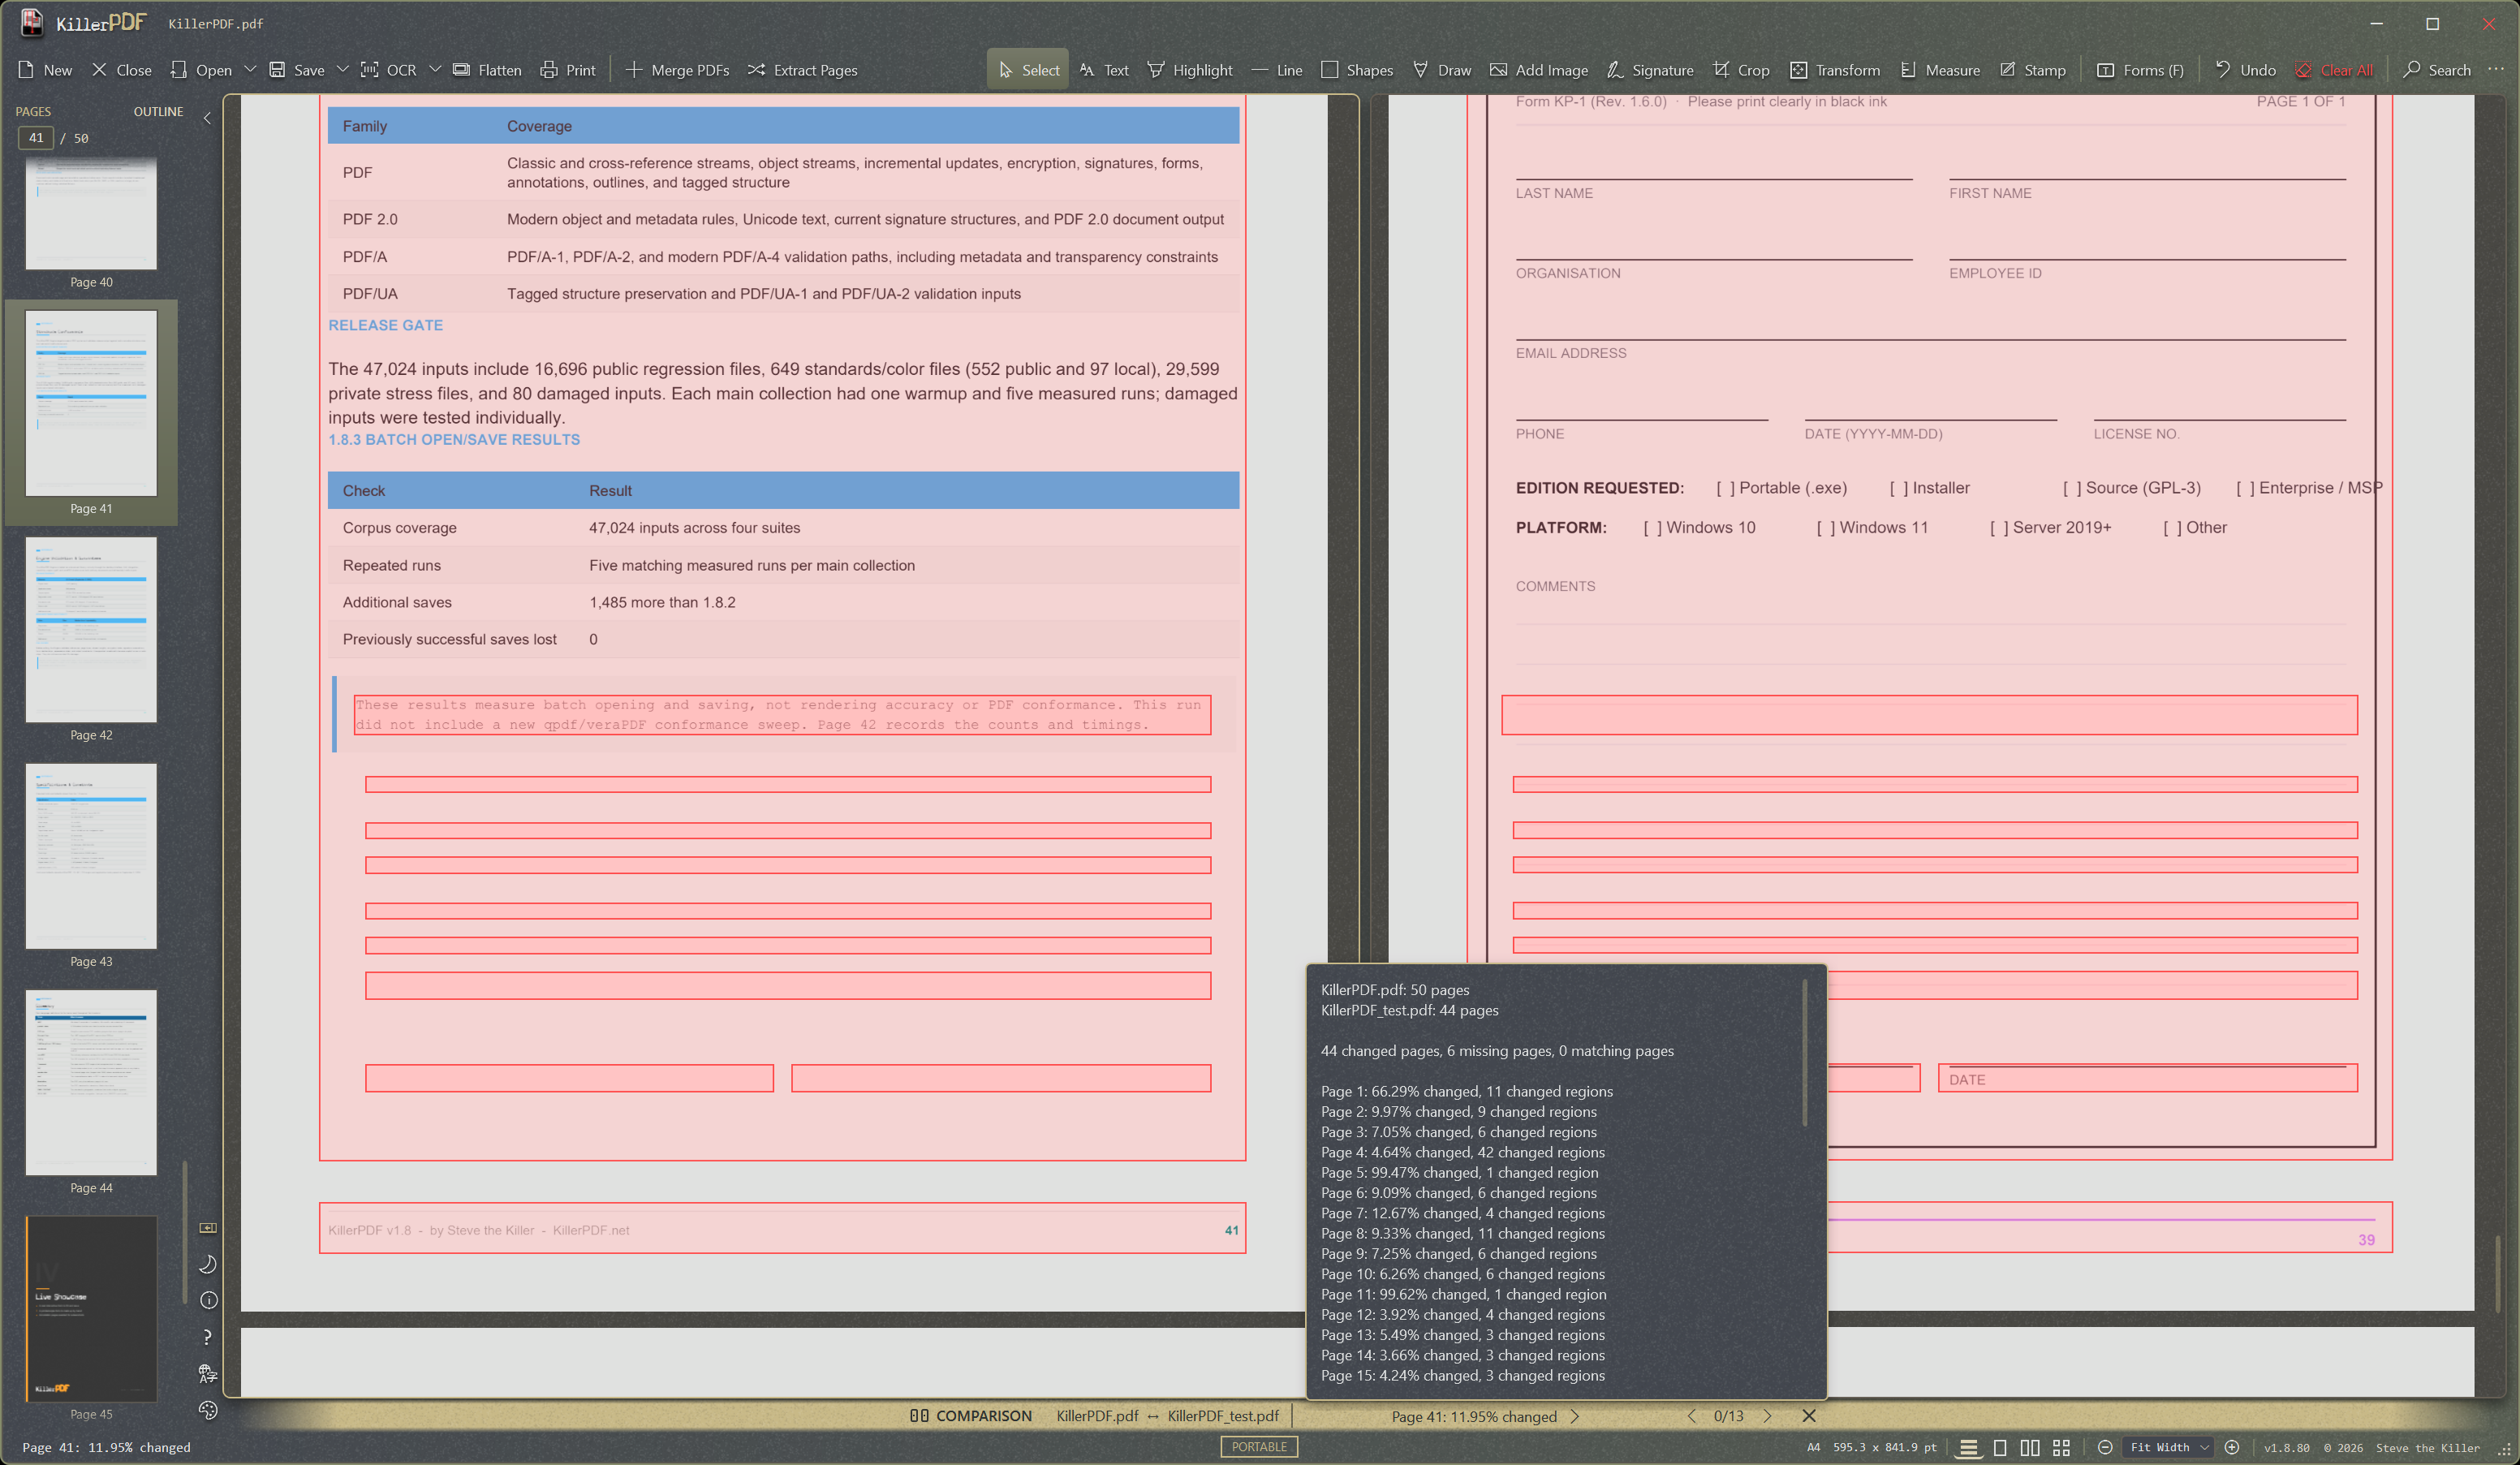
Task: Click the comparison results panel scrollbar
Action: point(1805,1053)
